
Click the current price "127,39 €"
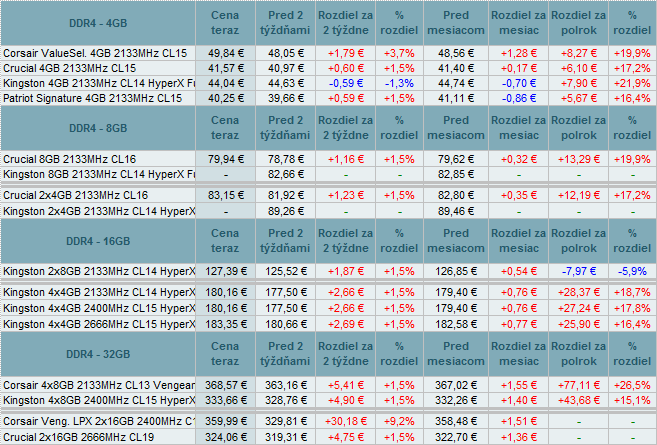click(226, 272)
